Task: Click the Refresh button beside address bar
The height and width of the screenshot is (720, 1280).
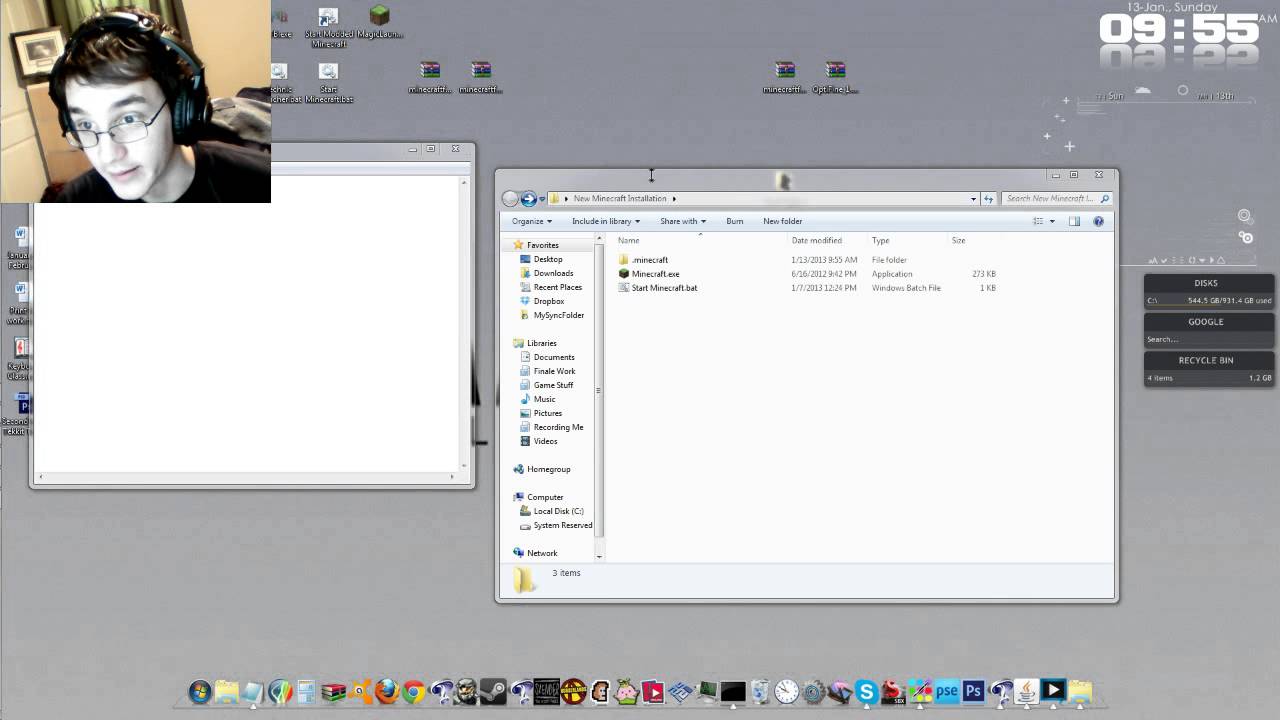Action: point(988,198)
